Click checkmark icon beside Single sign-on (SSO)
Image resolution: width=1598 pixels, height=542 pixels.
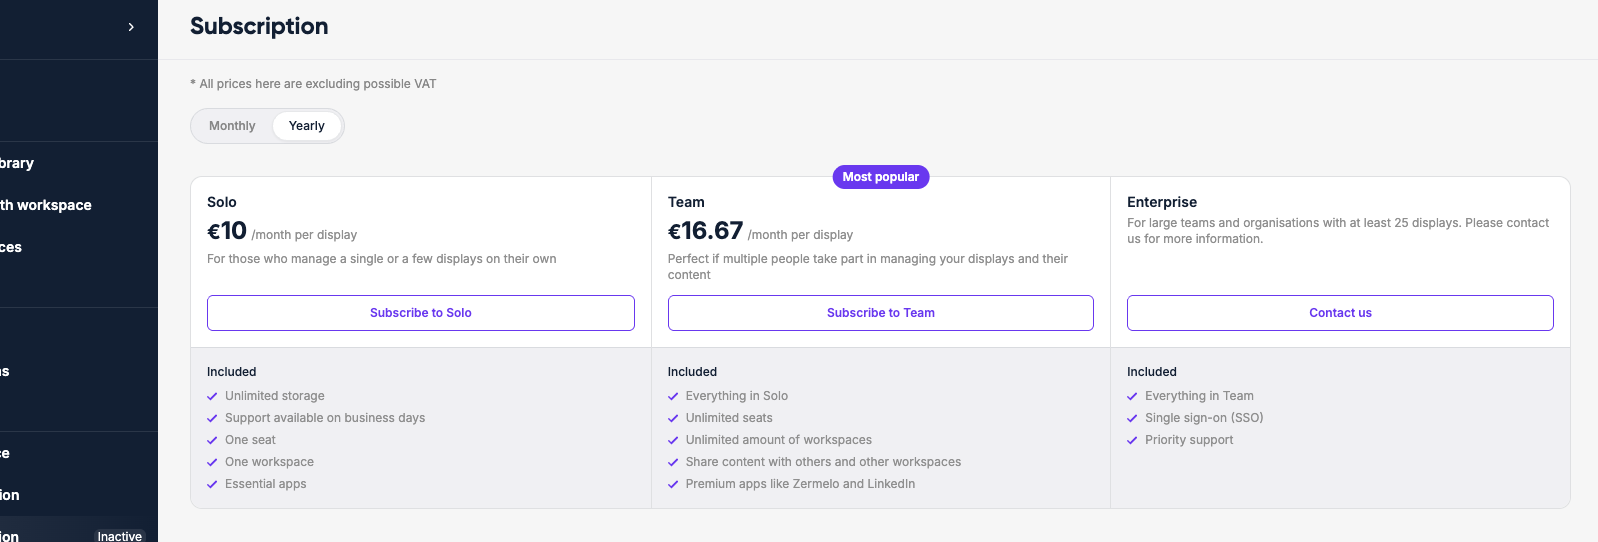click(x=1132, y=419)
